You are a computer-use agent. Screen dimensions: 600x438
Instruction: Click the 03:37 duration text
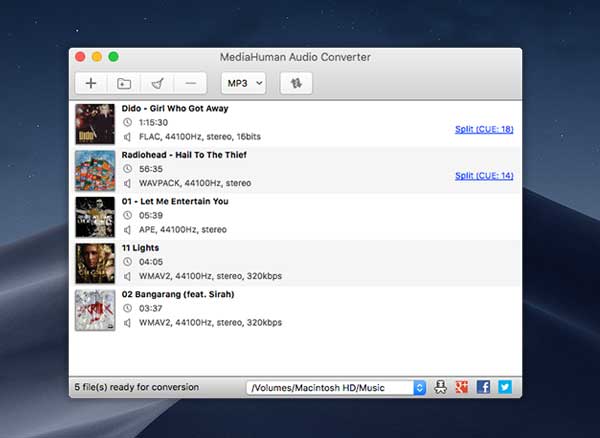point(151,308)
